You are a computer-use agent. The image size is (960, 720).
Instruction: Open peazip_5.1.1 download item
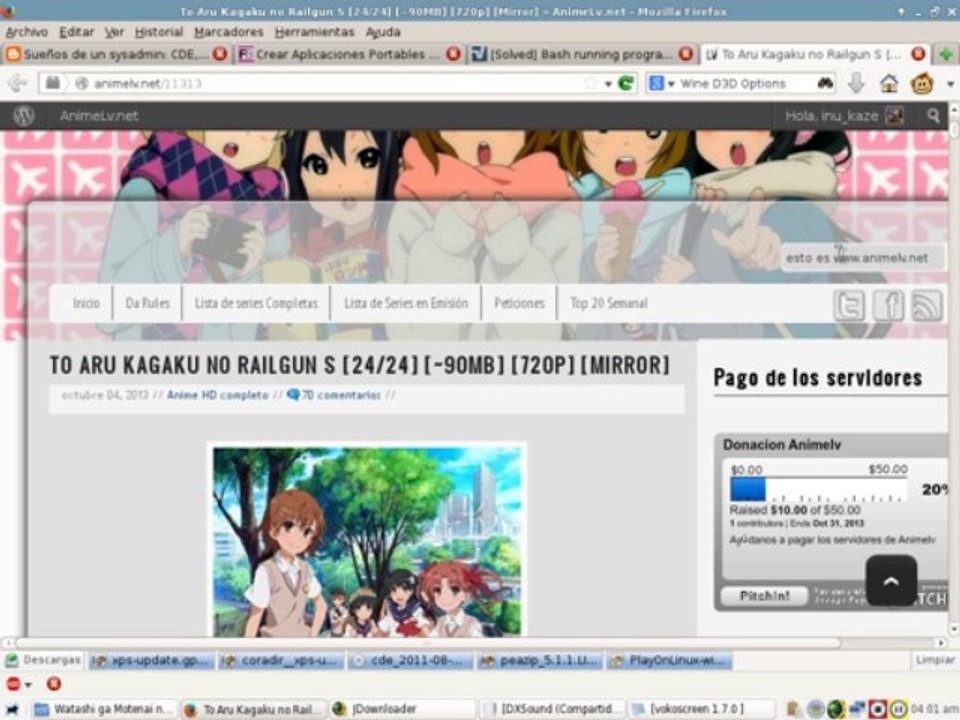(541, 661)
